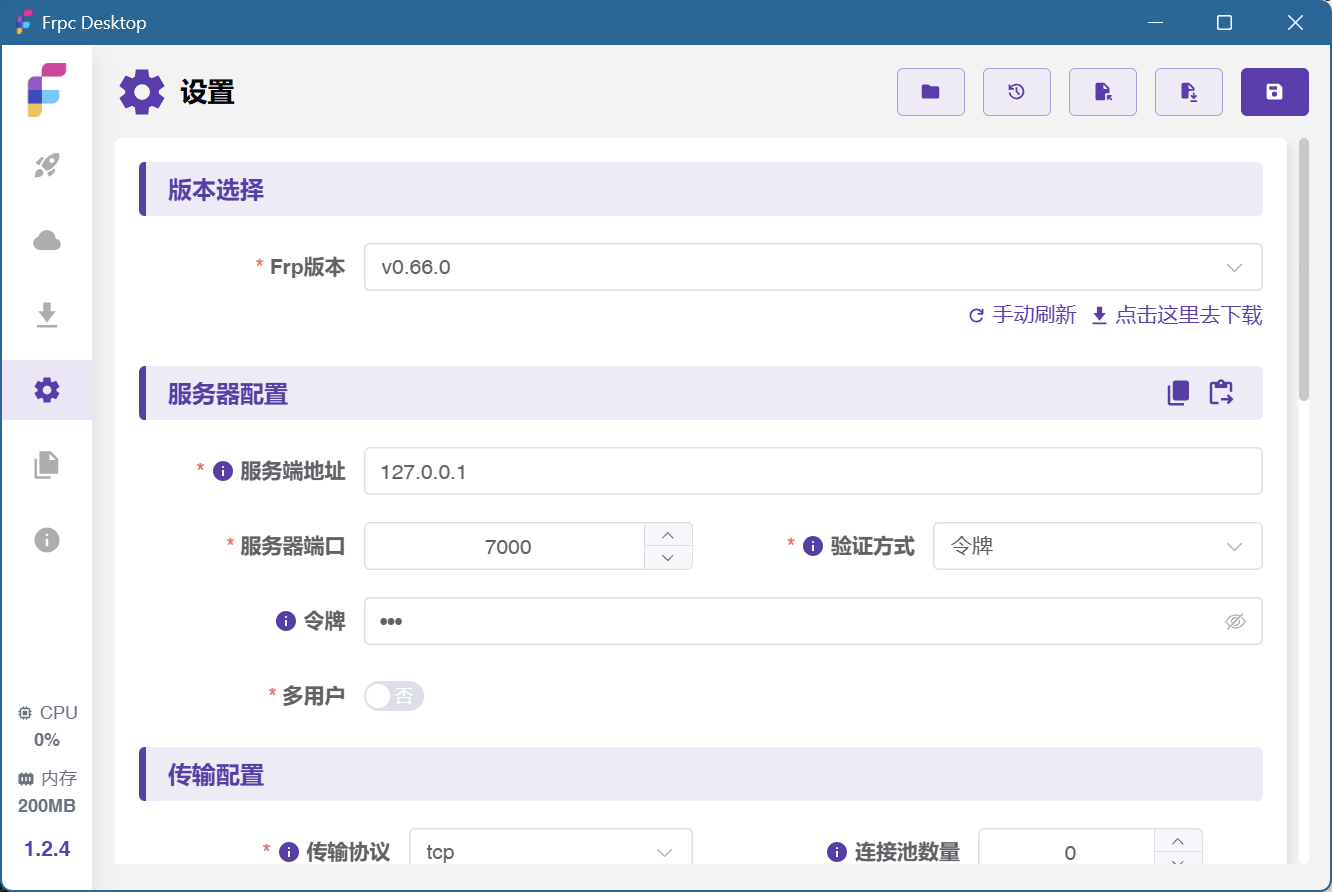The height and width of the screenshot is (892, 1332).
Task: Increase the 服务器端口 value with up arrow
Action: (668, 534)
